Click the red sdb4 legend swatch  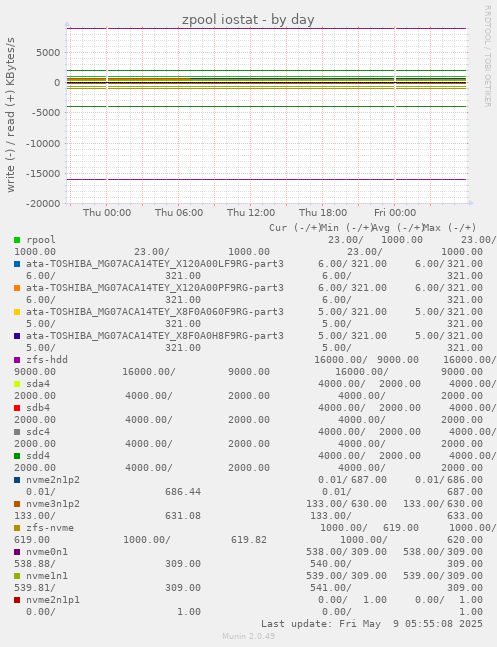click(x=17, y=408)
